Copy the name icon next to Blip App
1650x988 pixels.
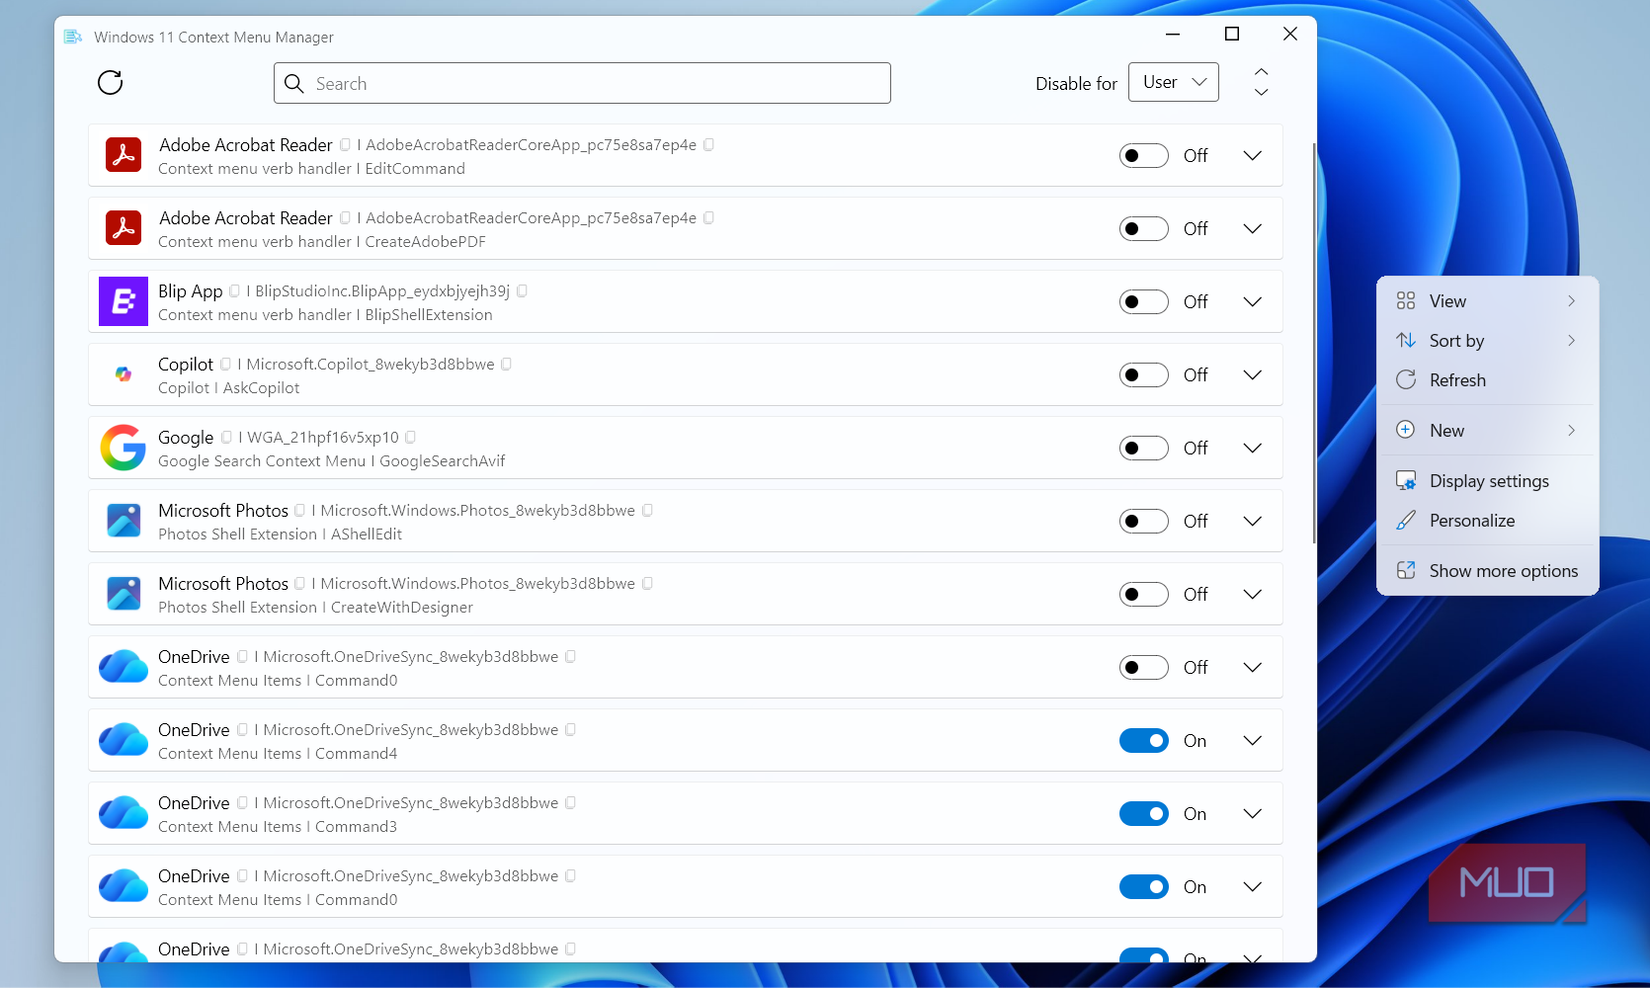(234, 291)
